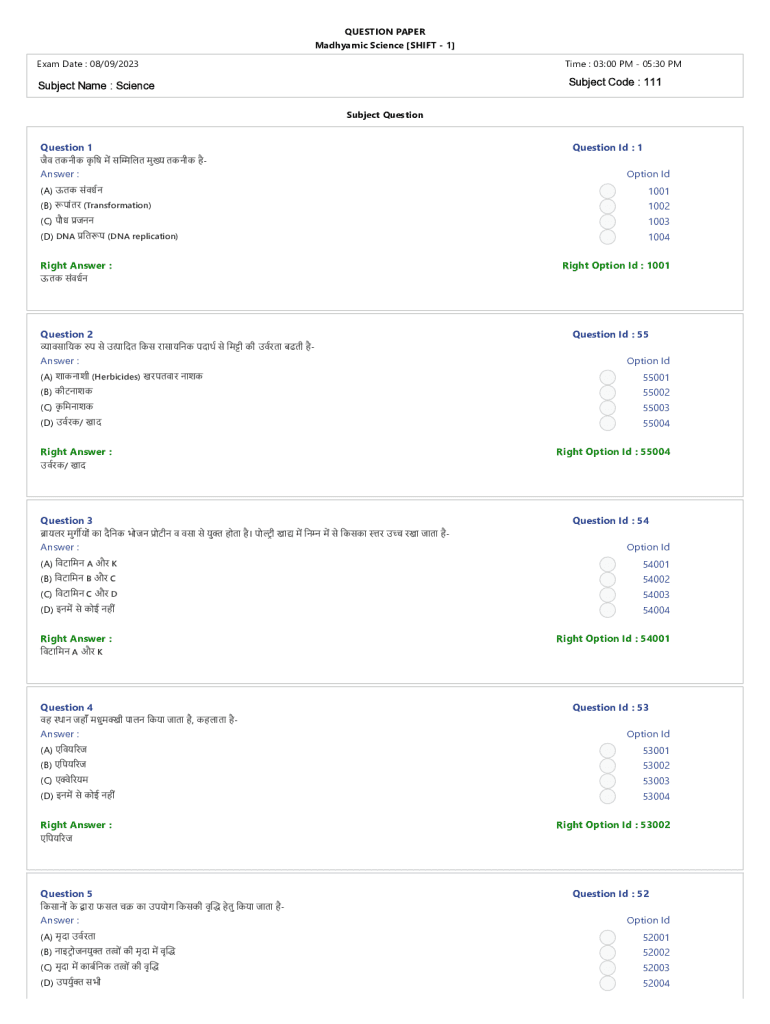
Task: Select radio button for option 54001
Action: (x=607, y=564)
